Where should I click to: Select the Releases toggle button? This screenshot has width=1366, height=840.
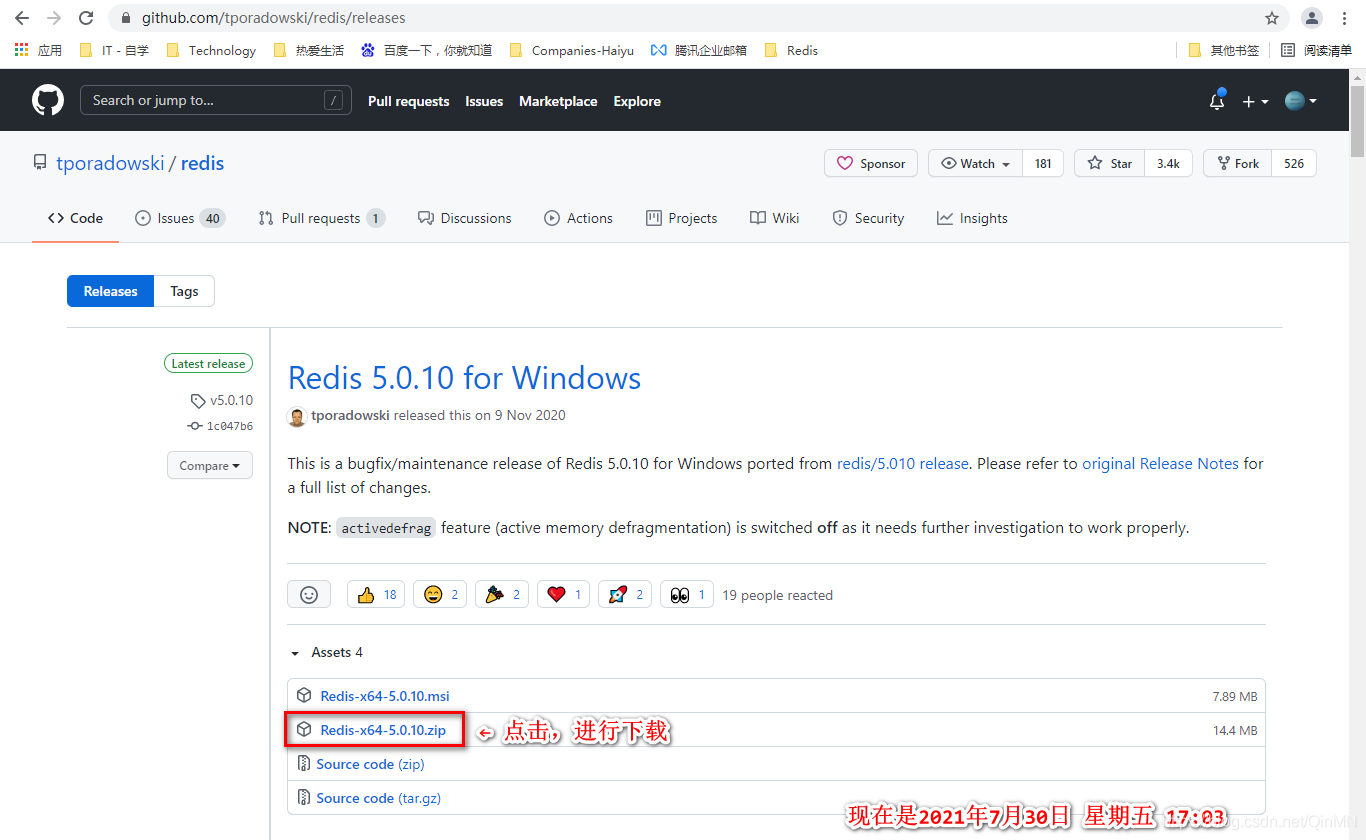[110, 291]
